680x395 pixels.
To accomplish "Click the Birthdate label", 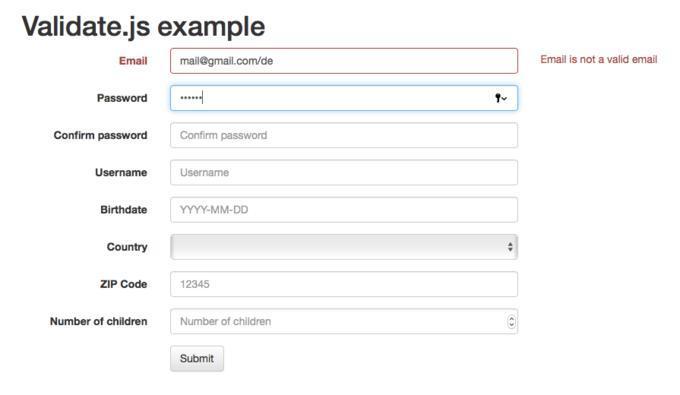I will click(x=124, y=210).
